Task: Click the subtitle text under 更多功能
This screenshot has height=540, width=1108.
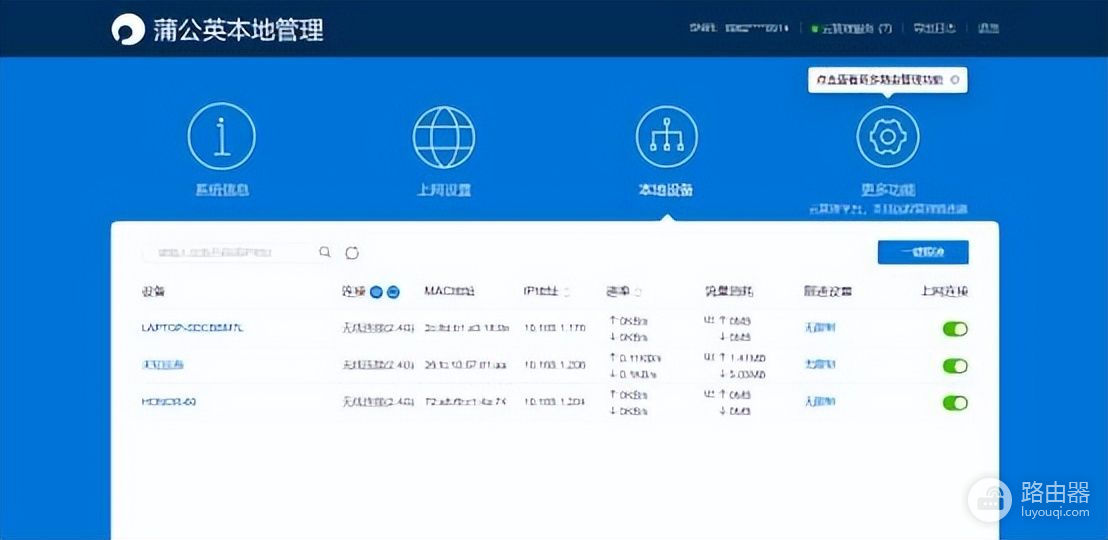Action: 888,209
